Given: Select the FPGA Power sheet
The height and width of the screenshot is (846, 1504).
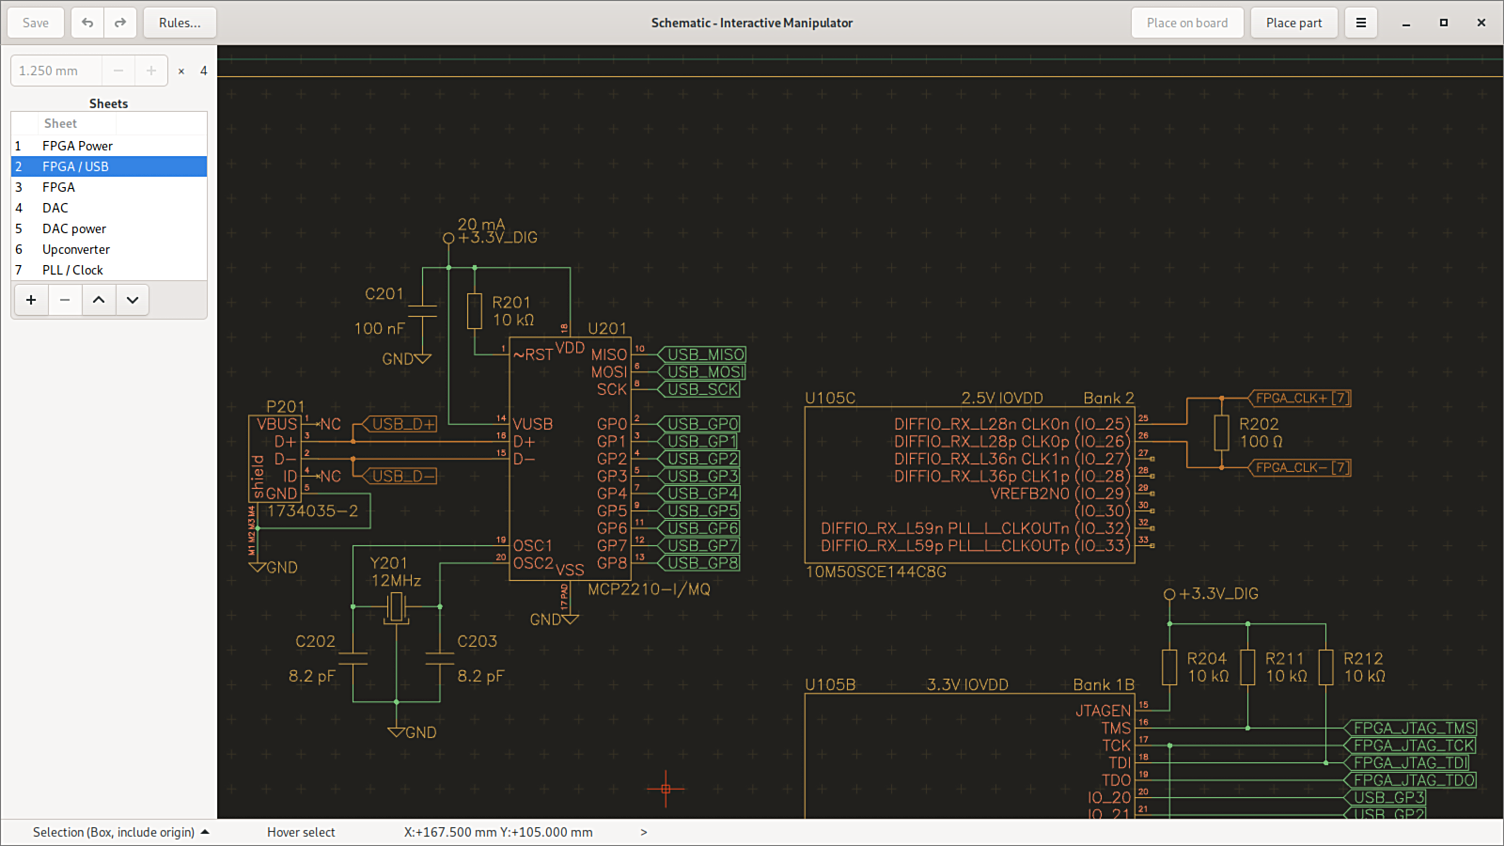Looking at the screenshot, I should [77, 146].
